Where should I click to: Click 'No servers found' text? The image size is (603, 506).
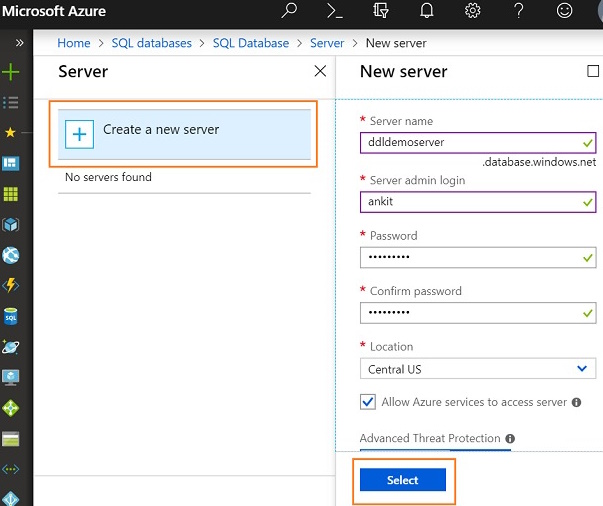tap(108, 177)
